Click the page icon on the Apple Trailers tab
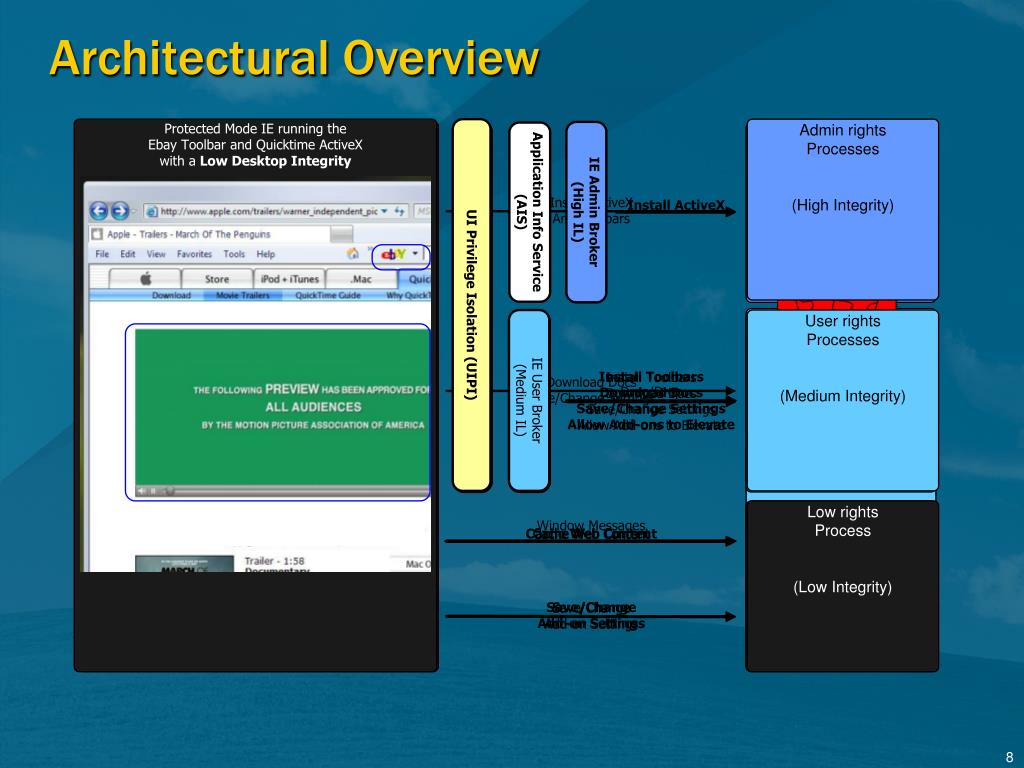 tap(97, 234)
